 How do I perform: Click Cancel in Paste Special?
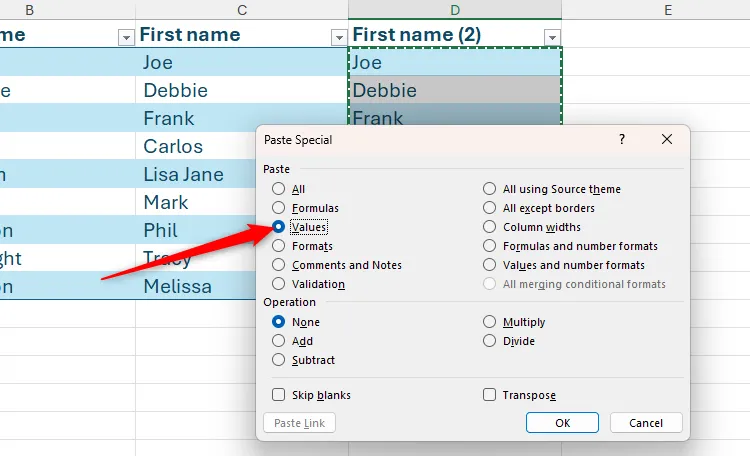tap(645, 423)
